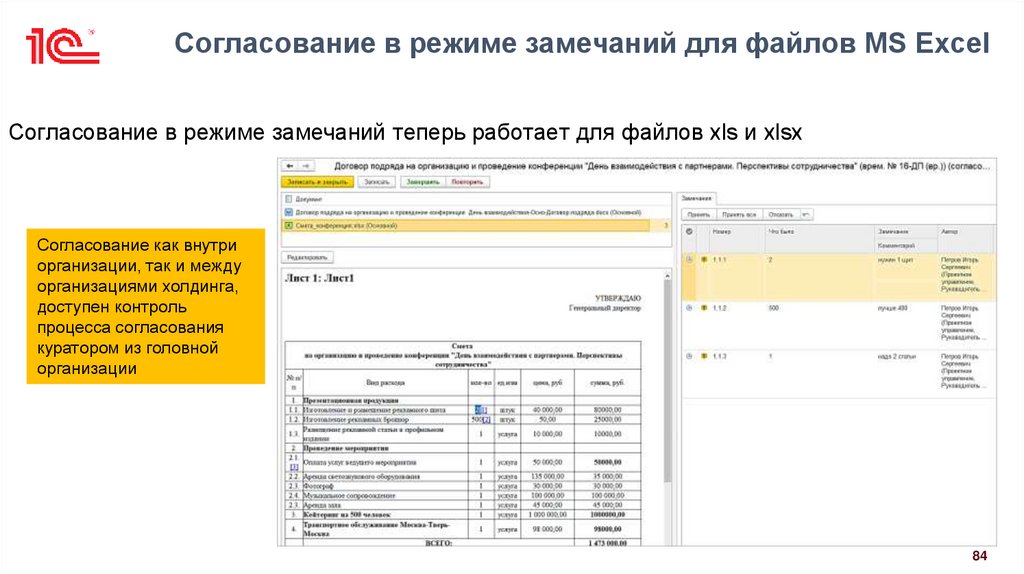Click the Редактировать button
Screen dimensions: 1024x574
(307, 257)
